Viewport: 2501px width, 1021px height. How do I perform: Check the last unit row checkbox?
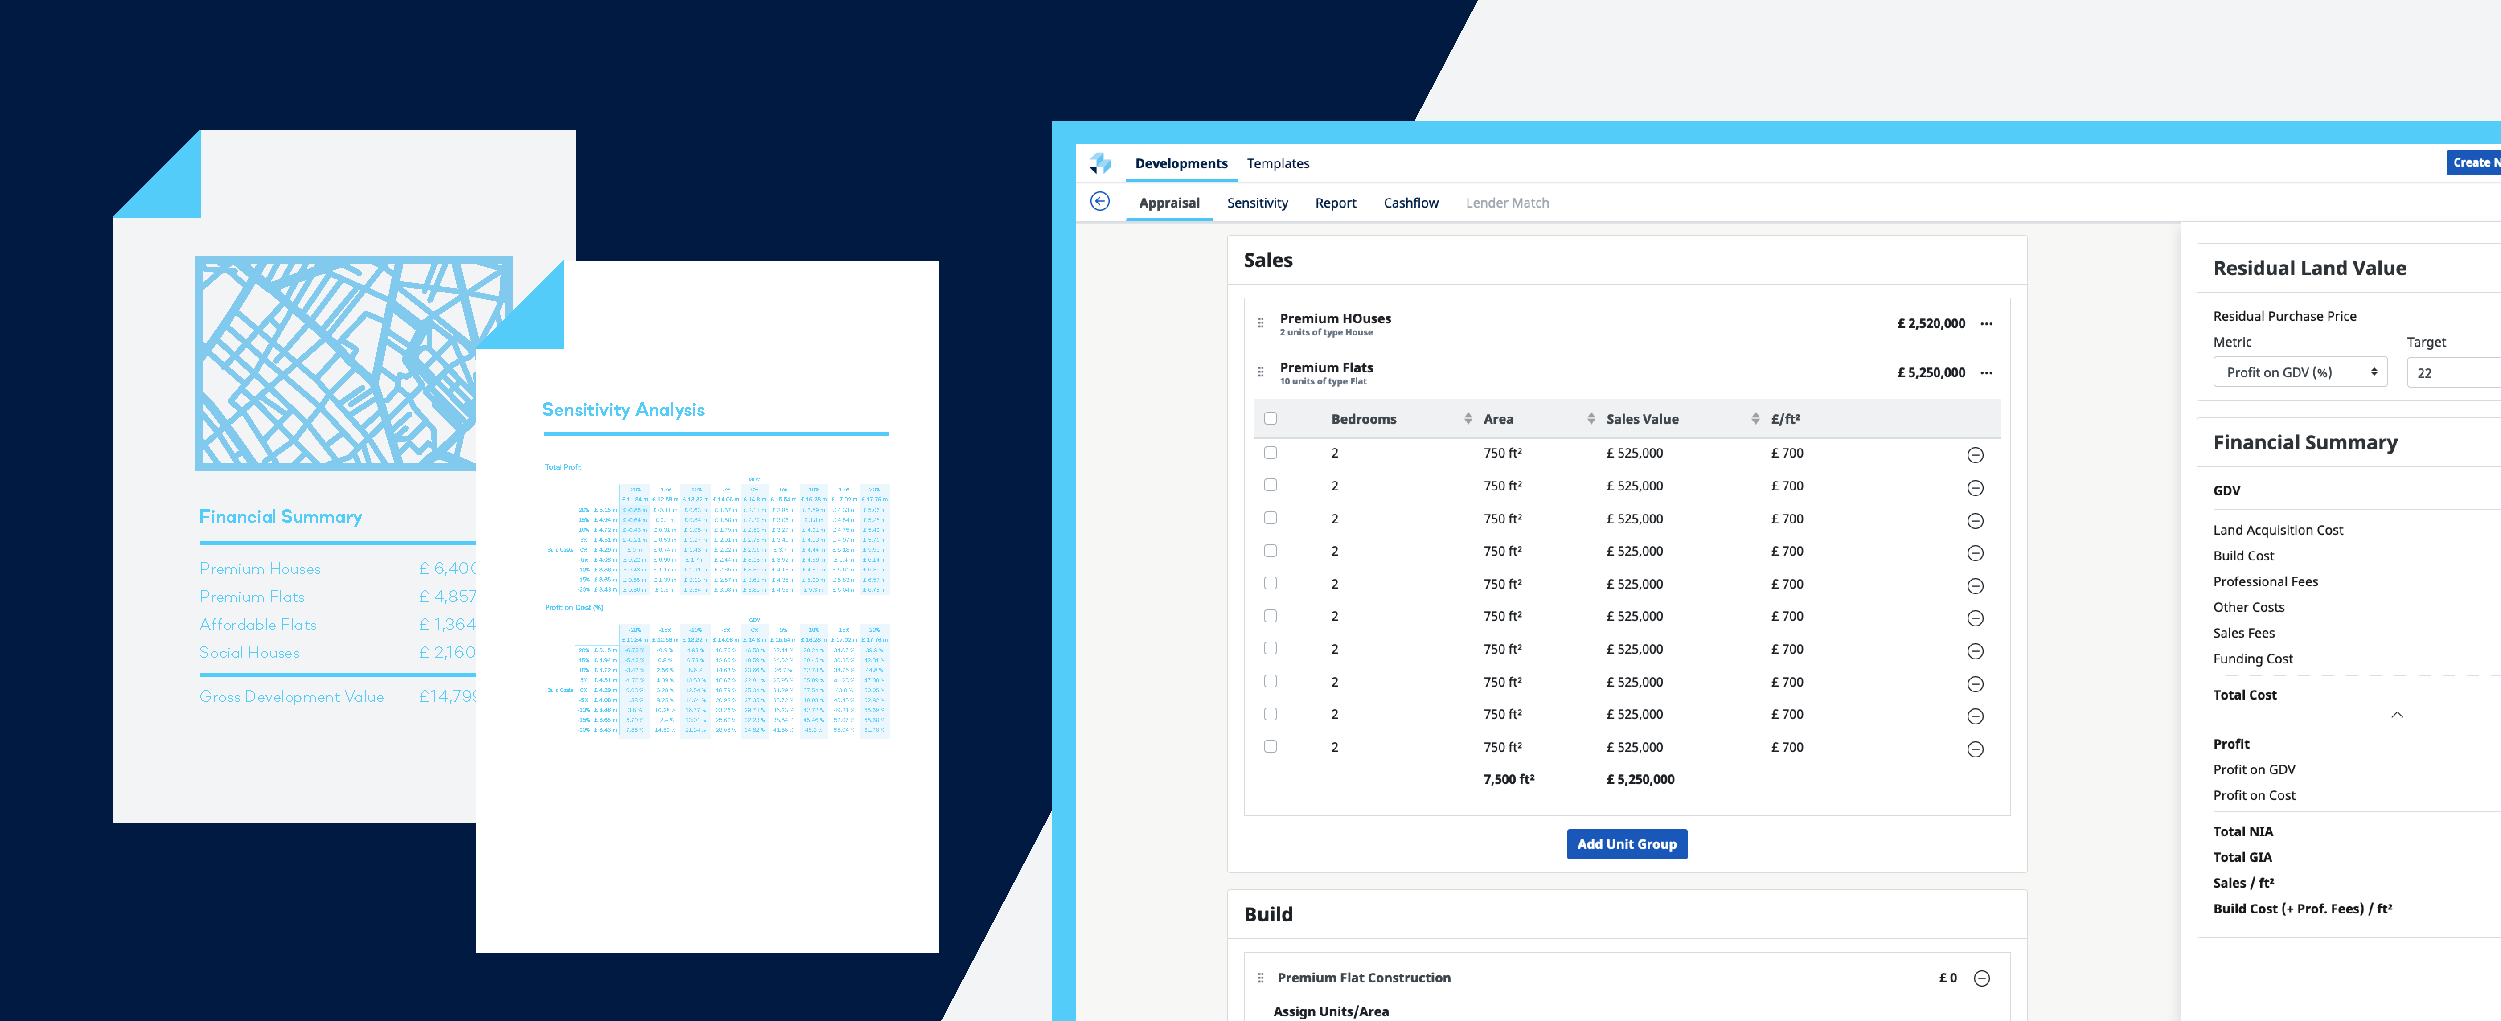coord(1270,747)
